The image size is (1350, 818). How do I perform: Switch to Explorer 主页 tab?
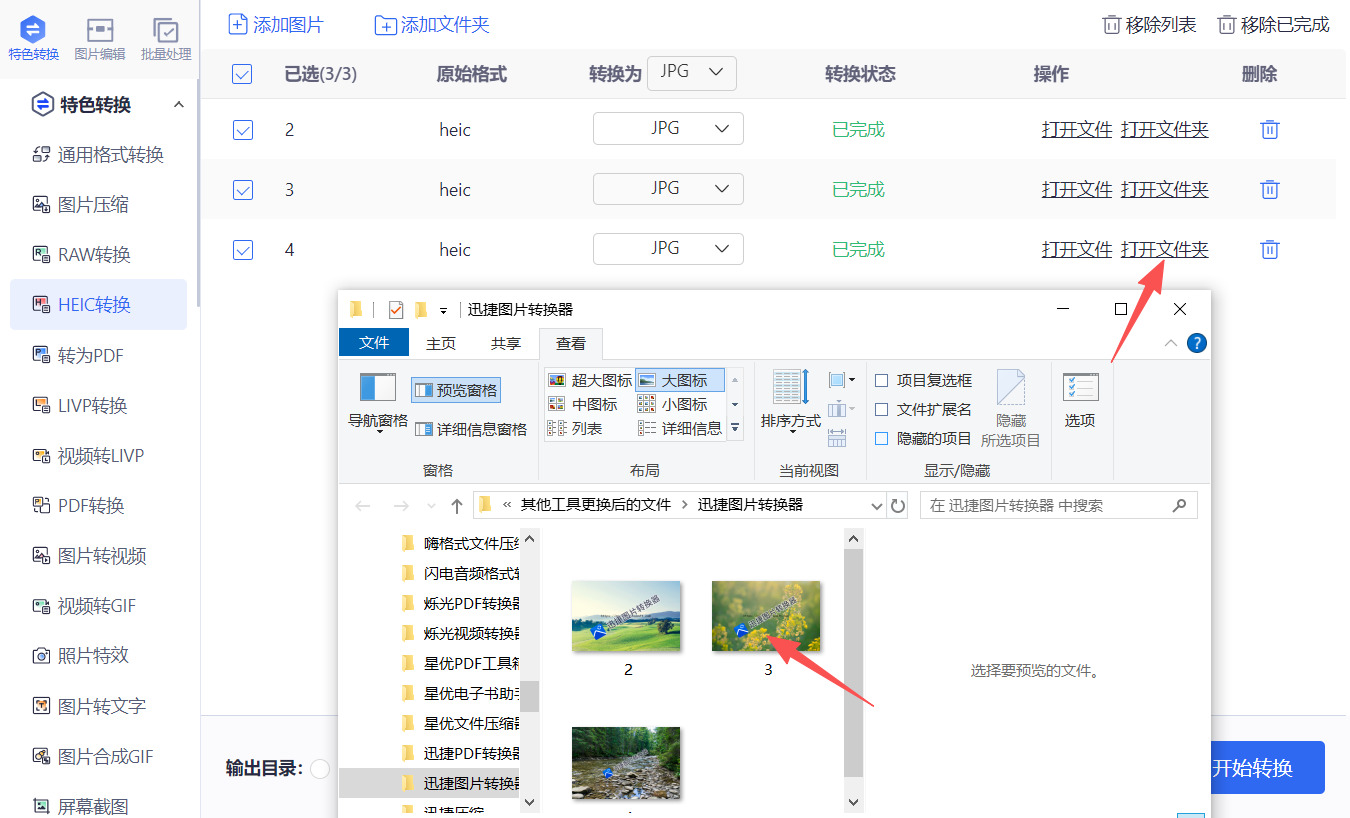coord(441,343)
